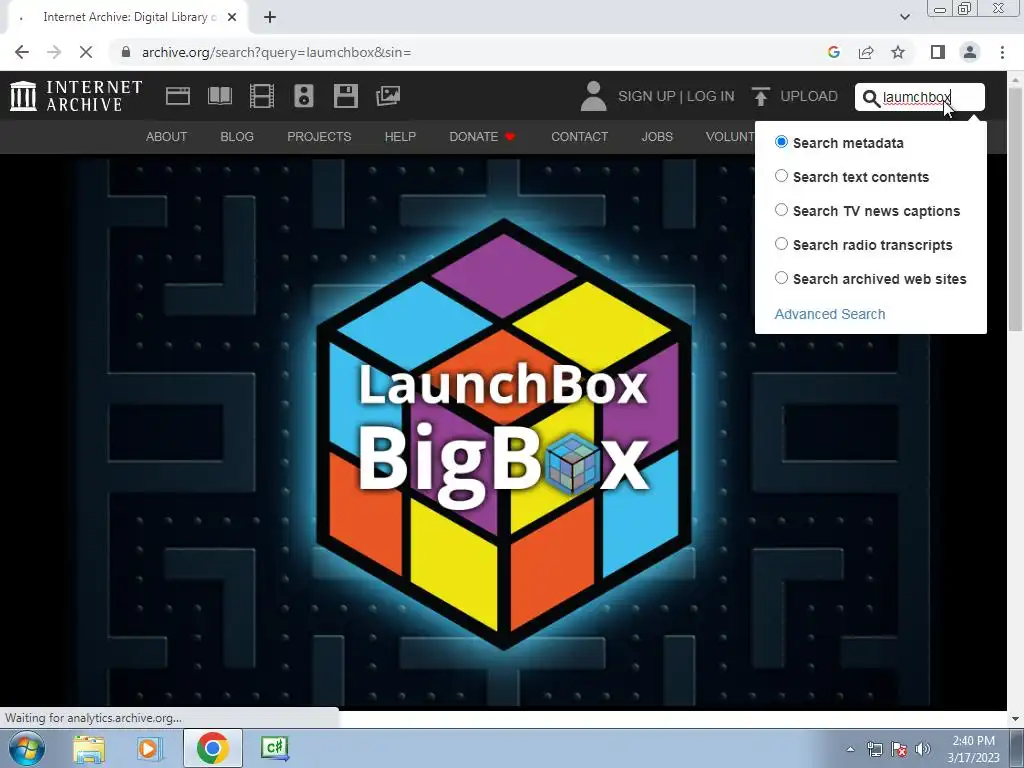Image resolution: width=1024 pixels, height=768 pixels.
Task: Open the Images icon in navbar
Action: click(x=388, y=96)
